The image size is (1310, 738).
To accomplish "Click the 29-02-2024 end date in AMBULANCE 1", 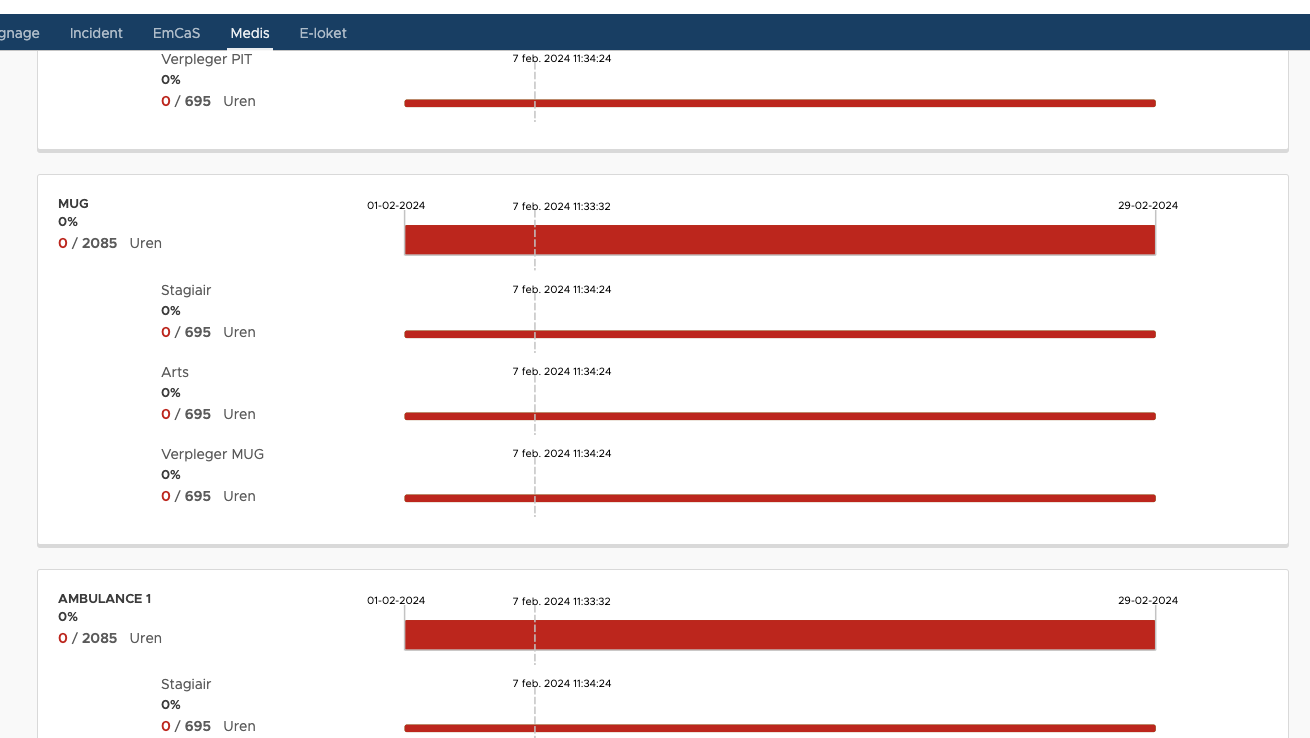I will click(1148, 601).
